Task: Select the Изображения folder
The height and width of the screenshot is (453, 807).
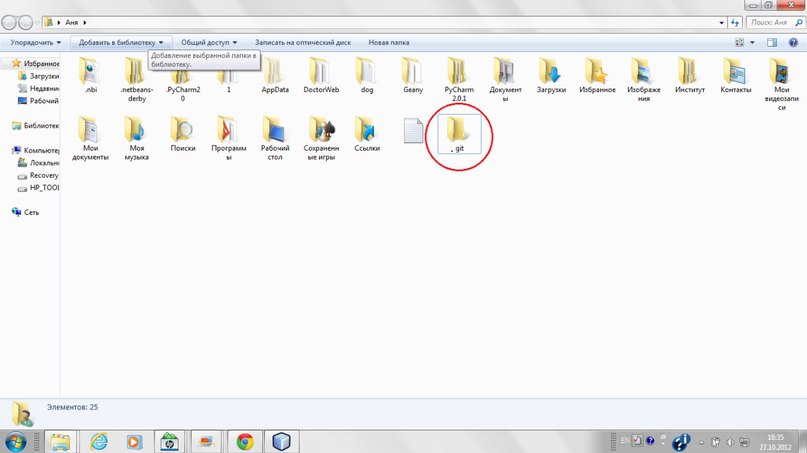Action: tap(643, 80)
